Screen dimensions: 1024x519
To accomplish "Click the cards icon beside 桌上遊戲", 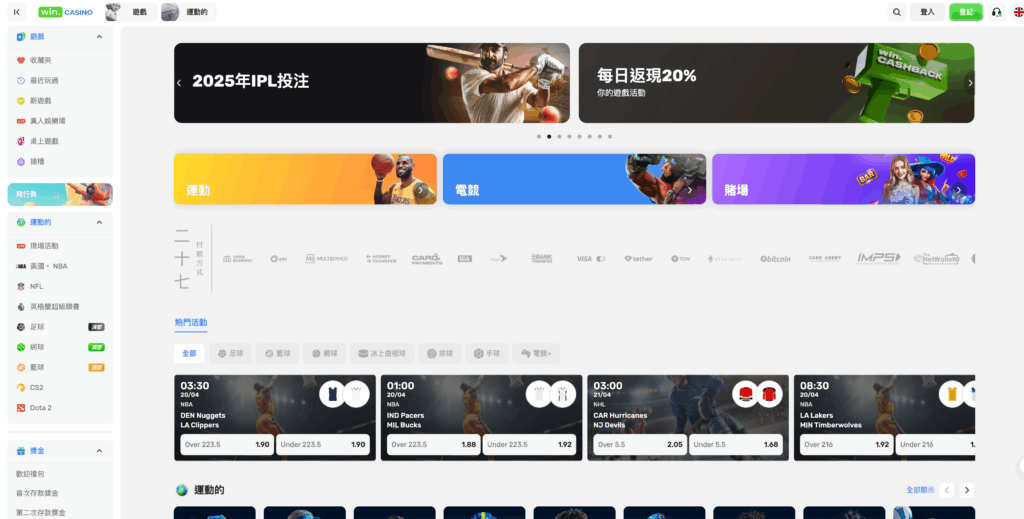I will (21, 141).
